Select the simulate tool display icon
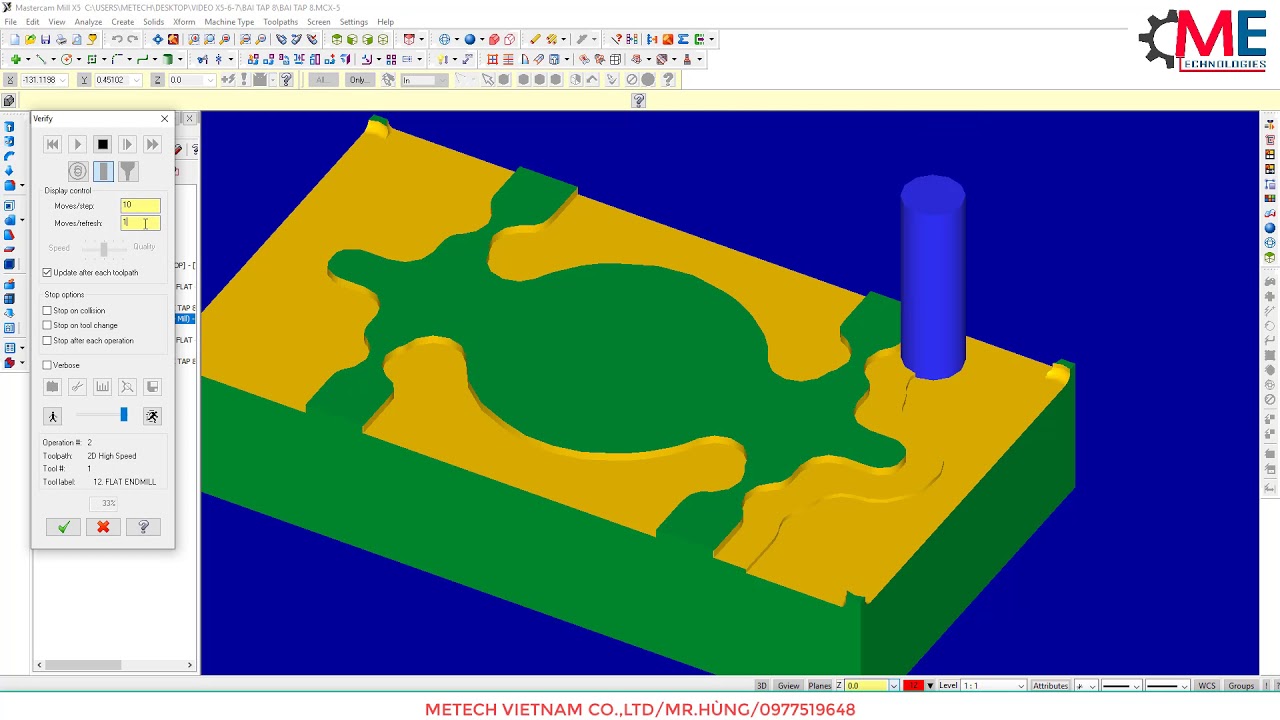 point(103,171)
